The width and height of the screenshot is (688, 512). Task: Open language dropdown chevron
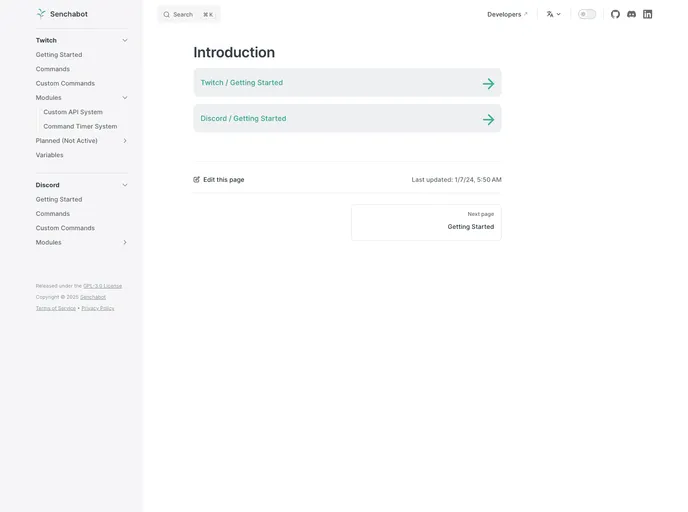click(x=559, y=14)
